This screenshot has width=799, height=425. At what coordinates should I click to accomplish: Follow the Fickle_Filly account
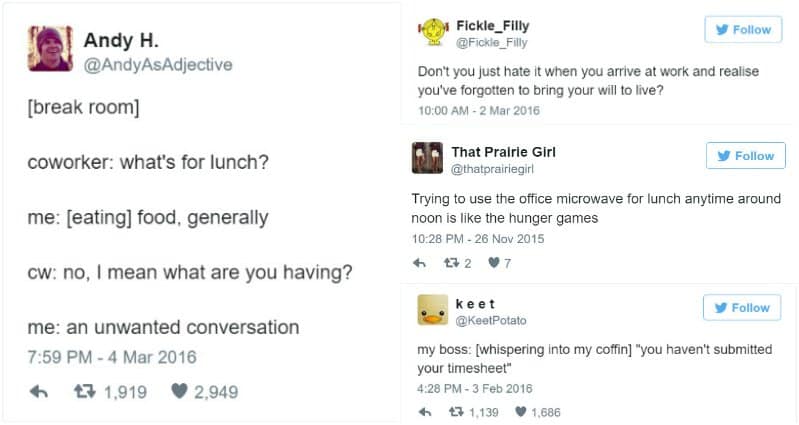coord(744,30)
